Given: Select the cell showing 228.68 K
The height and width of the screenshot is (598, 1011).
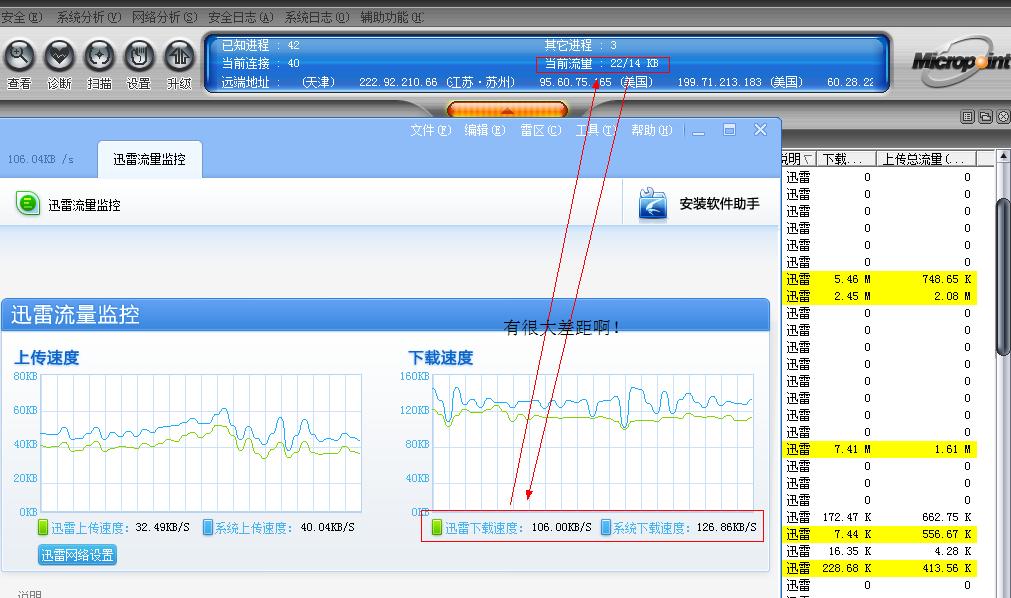Looking at the screenshot, I should click(847, 568).
